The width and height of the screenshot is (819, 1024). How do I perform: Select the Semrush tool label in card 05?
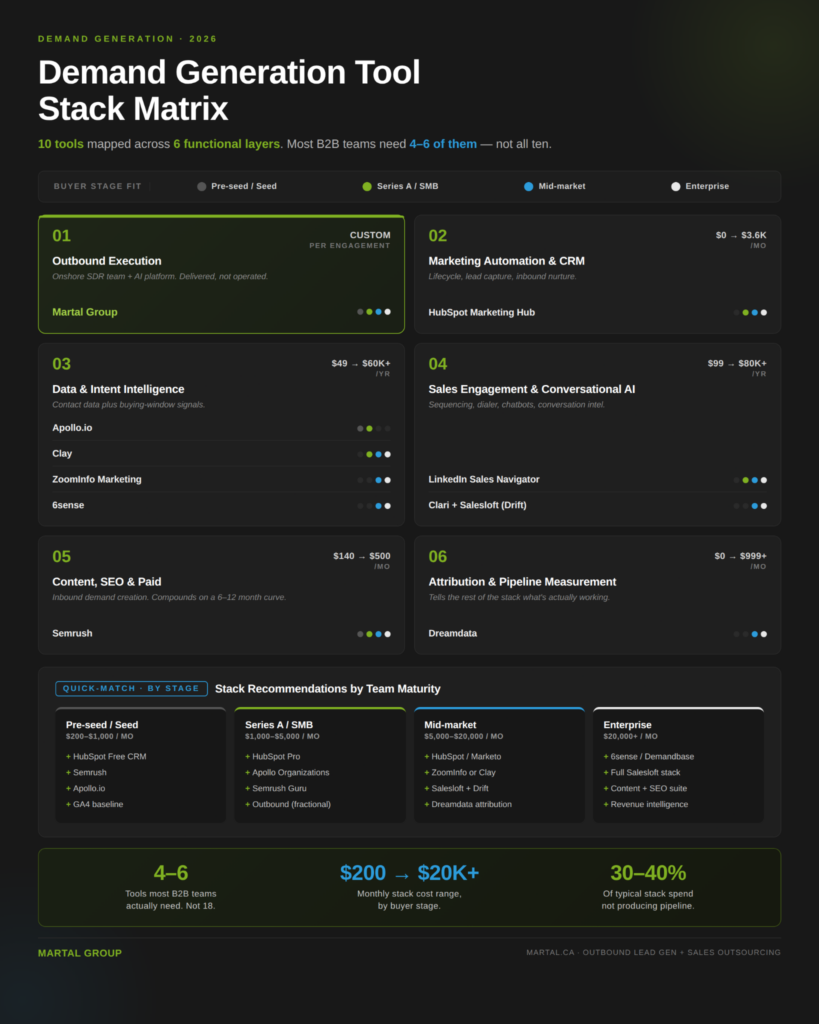click(x=72, y=633)
